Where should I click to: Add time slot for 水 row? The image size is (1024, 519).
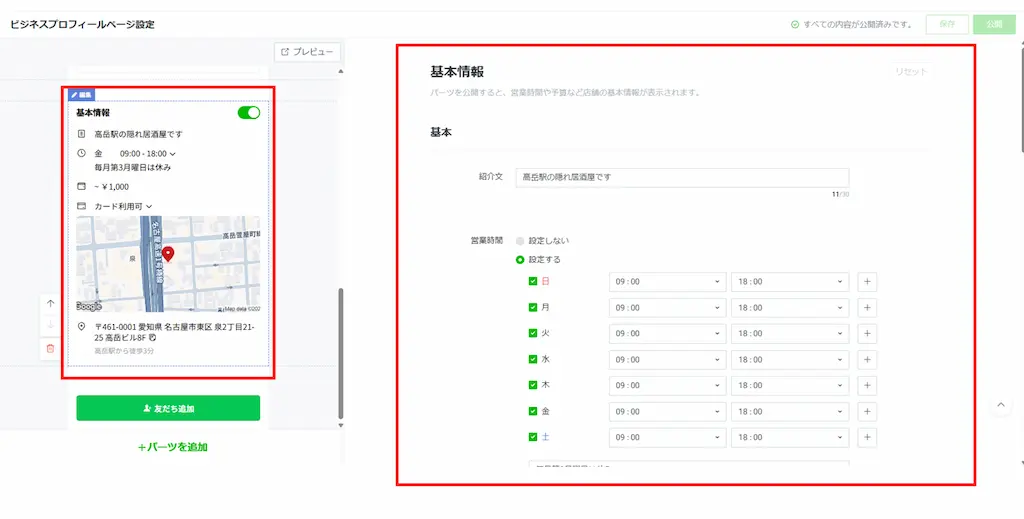[867, 360]
